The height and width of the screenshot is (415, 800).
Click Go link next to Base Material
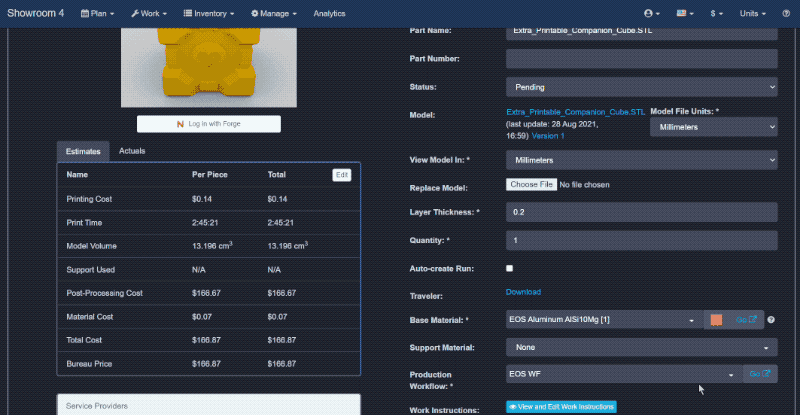pyautogui.click(x=746, y=320)
